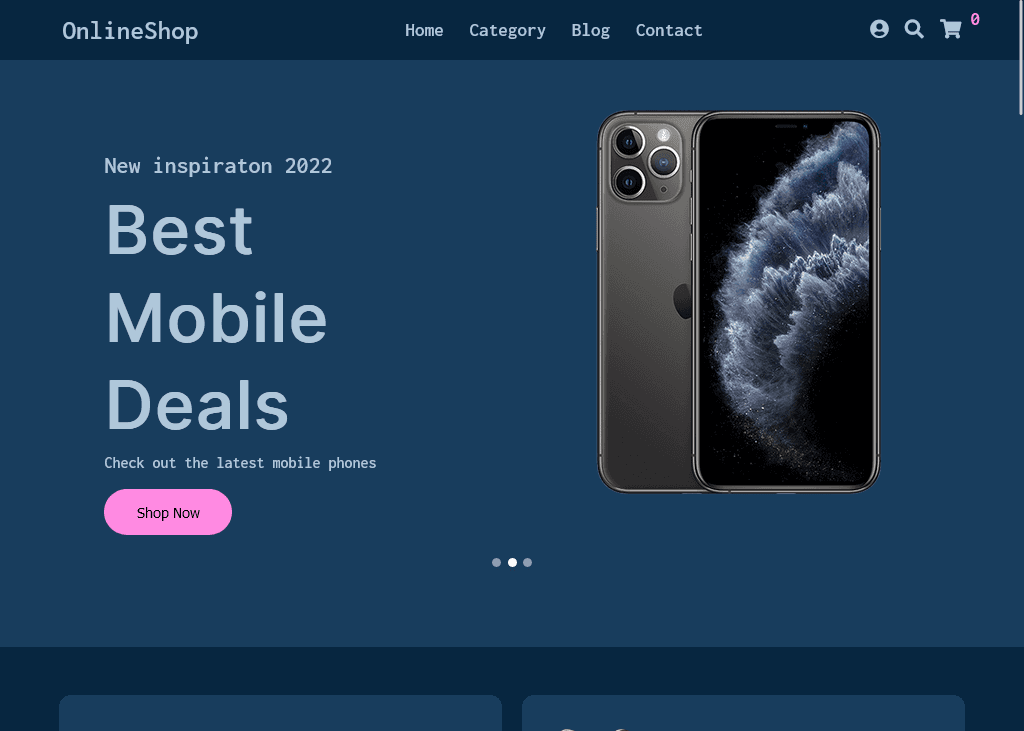
Task: Click the Shop Now button
Action: pyautogui.click(x=168, y=512)
